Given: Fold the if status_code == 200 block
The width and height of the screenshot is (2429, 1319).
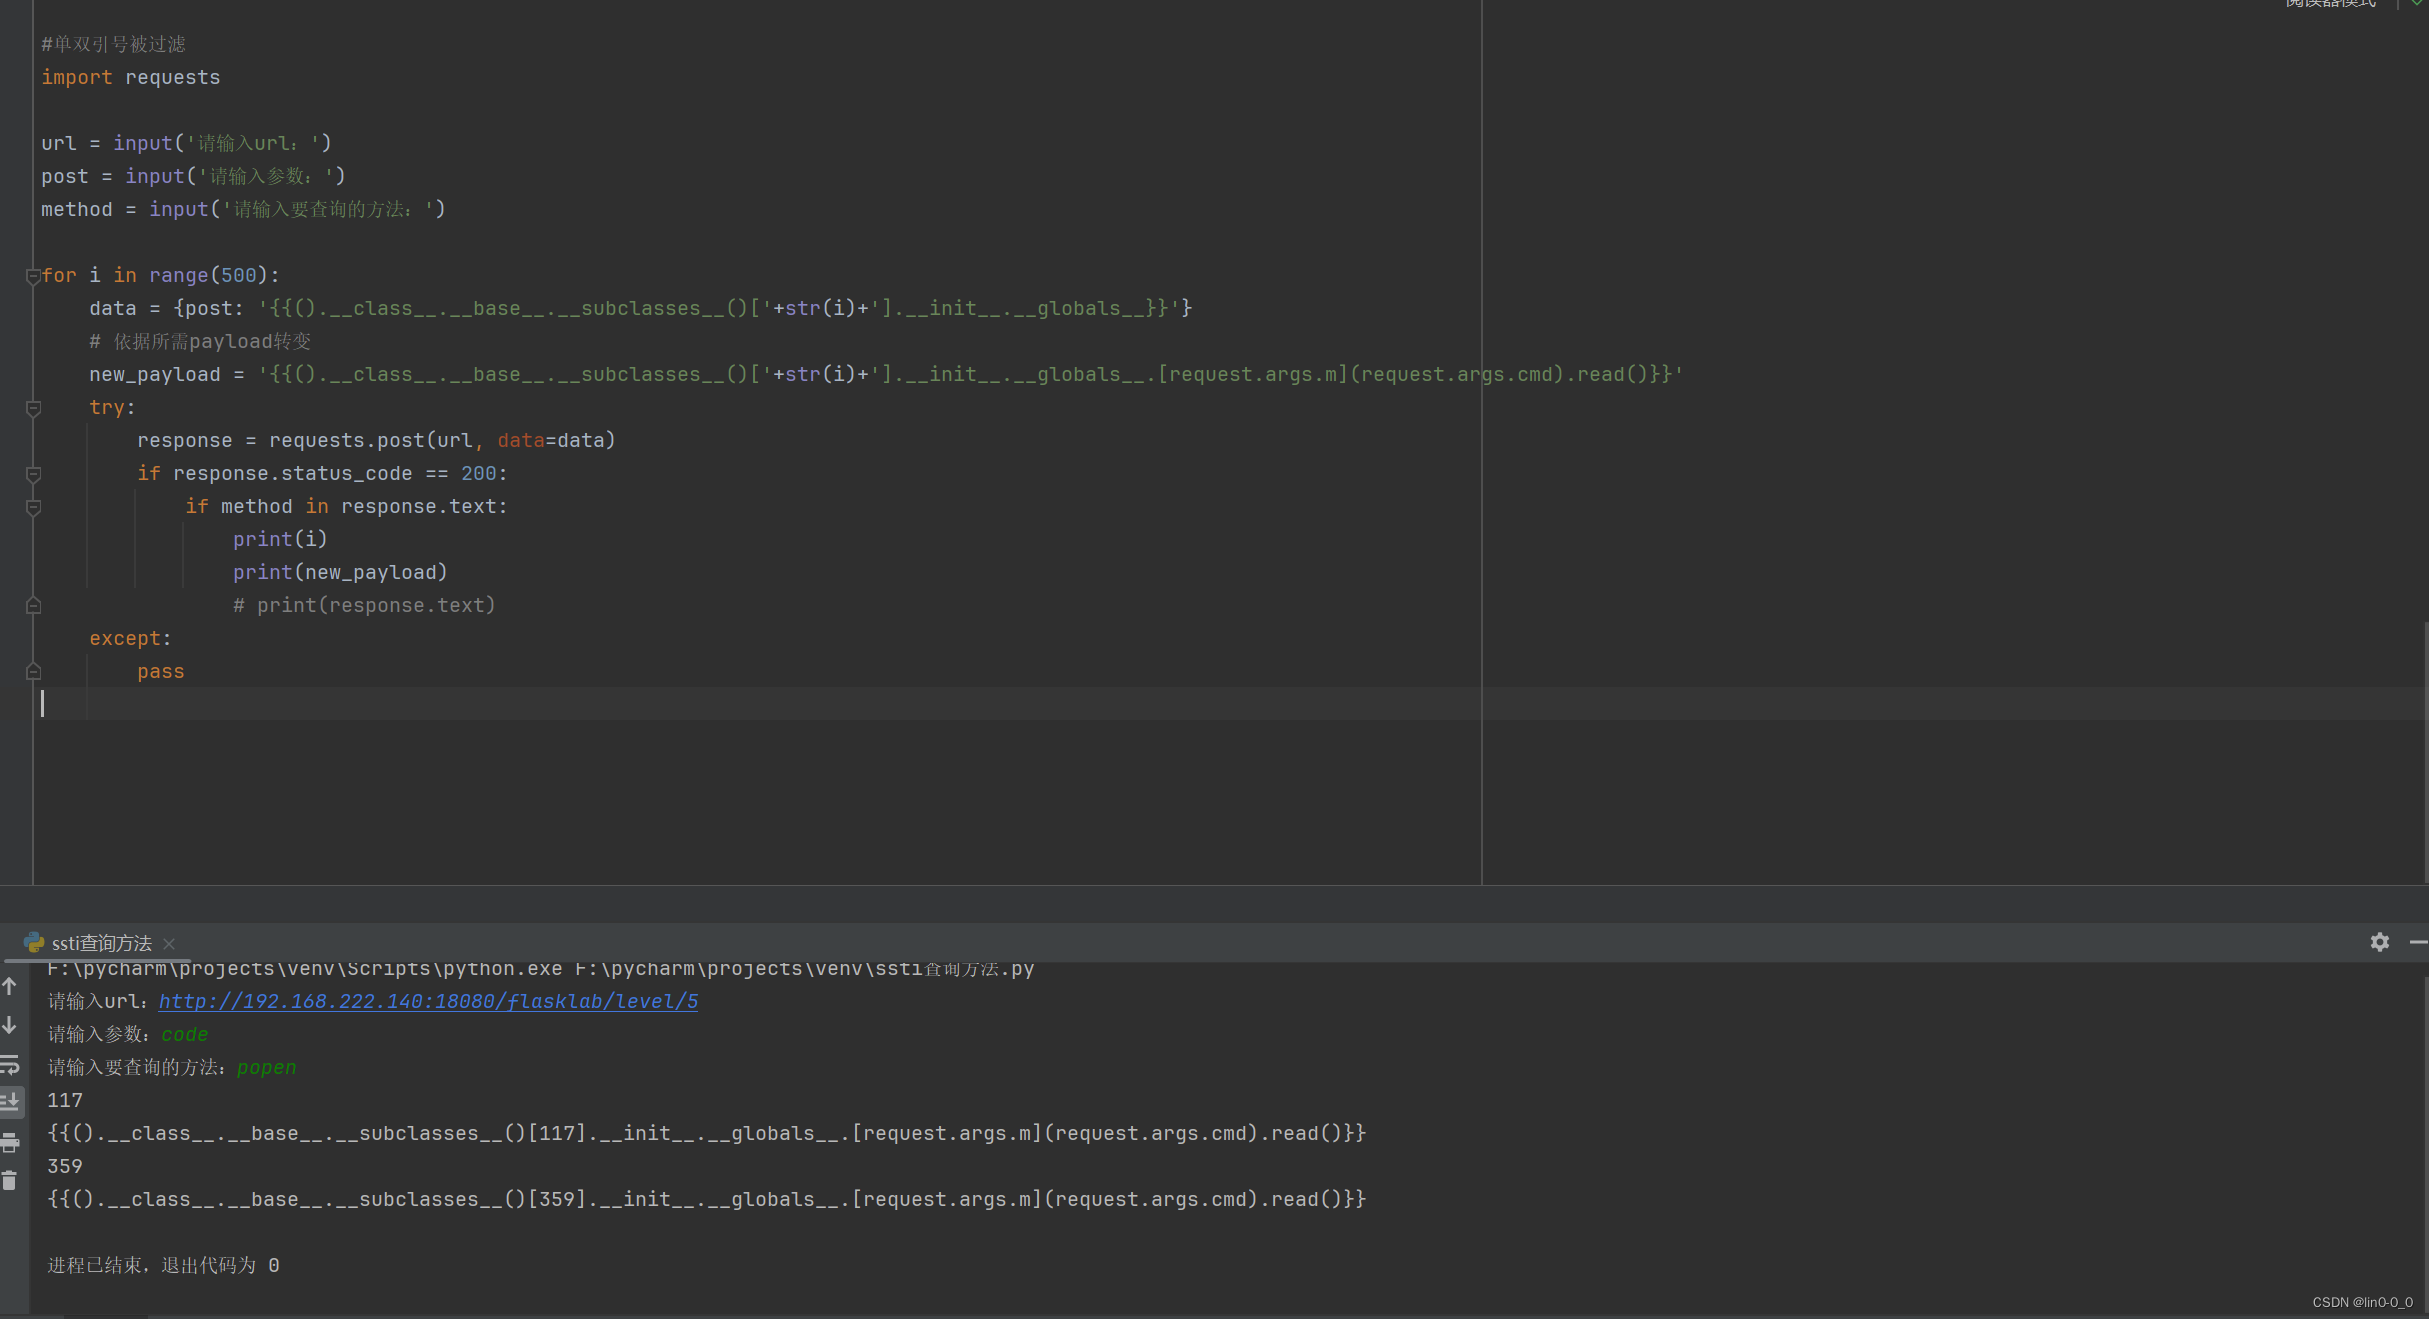Looking at the screenshot, I should point(33,474).
